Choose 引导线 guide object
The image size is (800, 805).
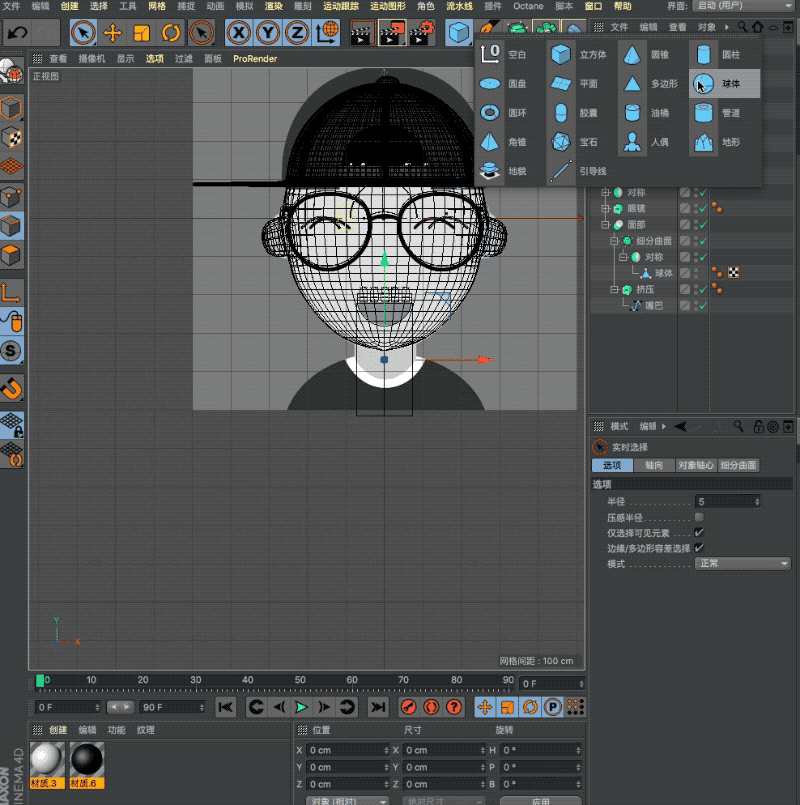click(580, 171)
